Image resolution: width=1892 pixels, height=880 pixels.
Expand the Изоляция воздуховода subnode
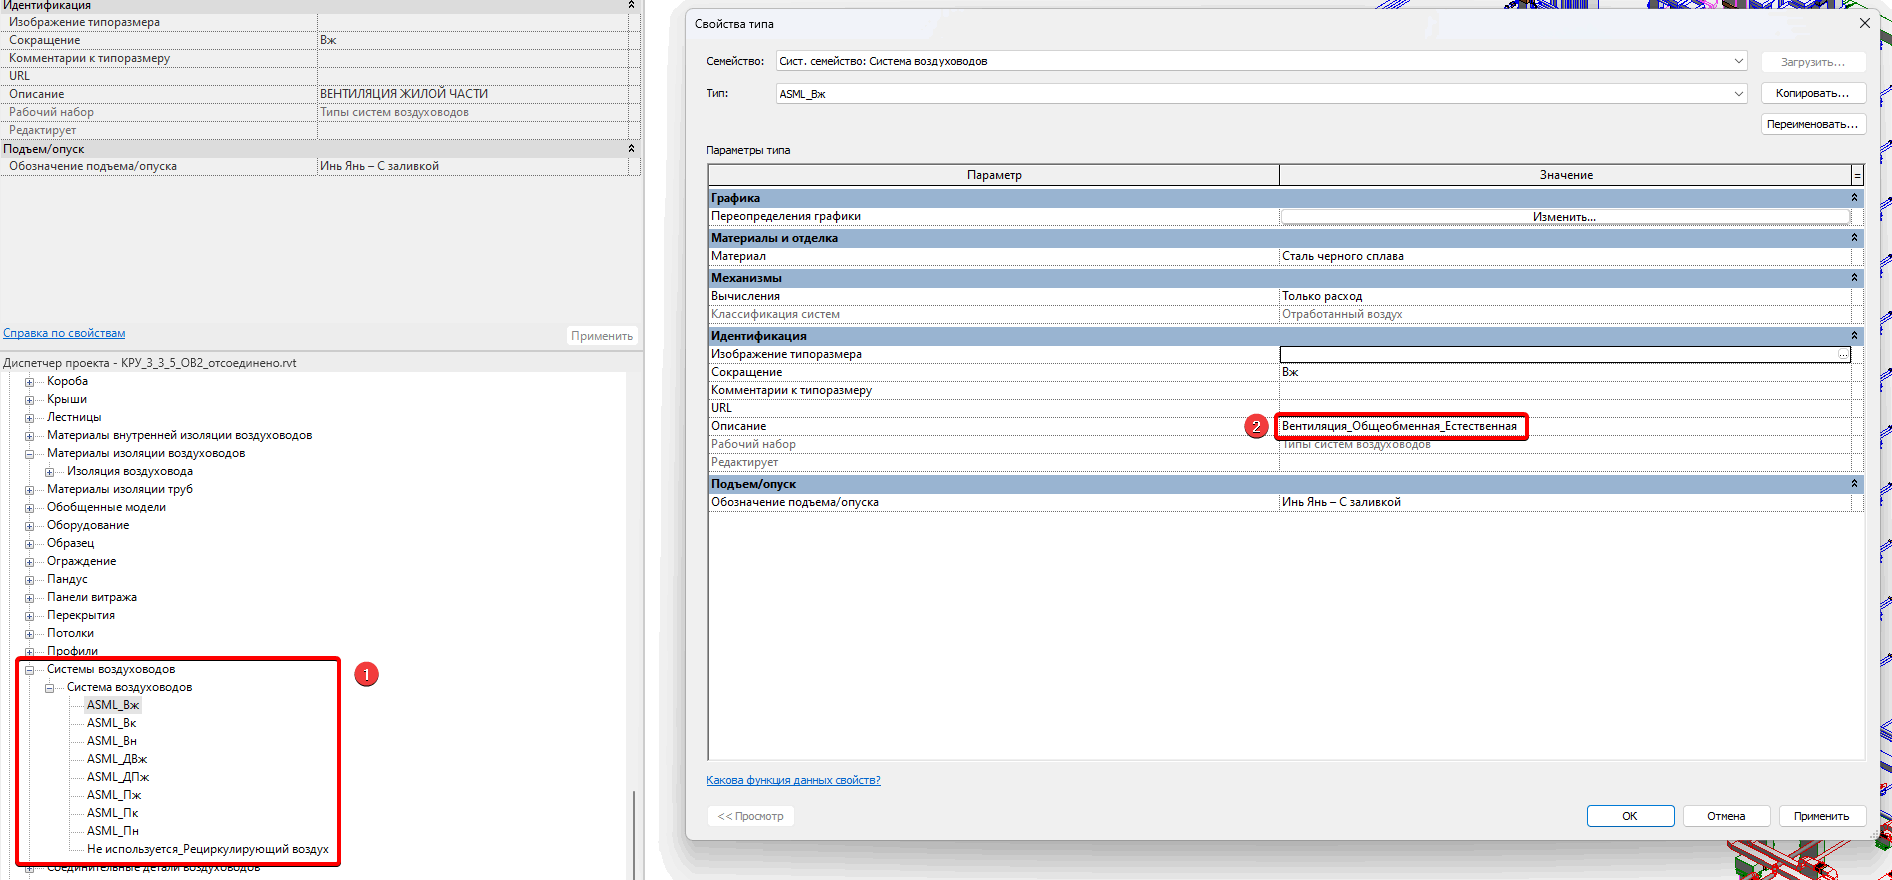click(50, 472)
